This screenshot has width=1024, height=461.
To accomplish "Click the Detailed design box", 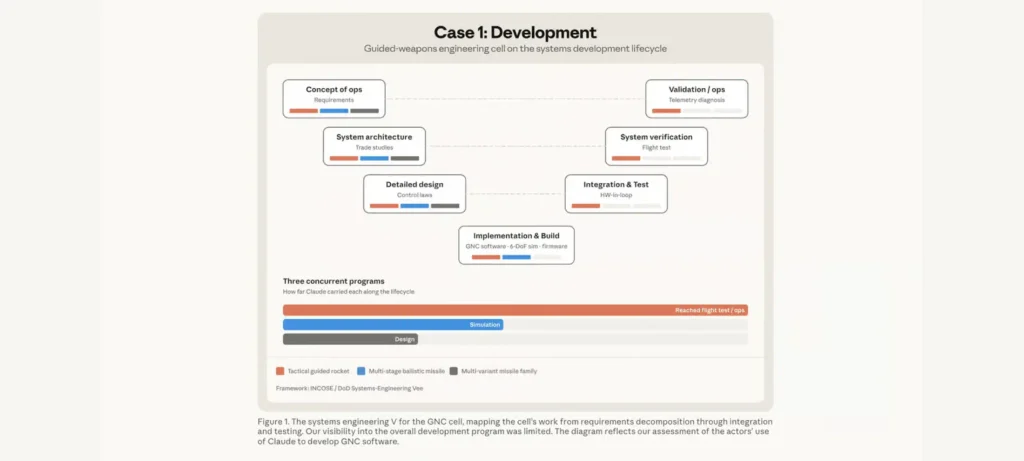I will click(x=415, y=194).
